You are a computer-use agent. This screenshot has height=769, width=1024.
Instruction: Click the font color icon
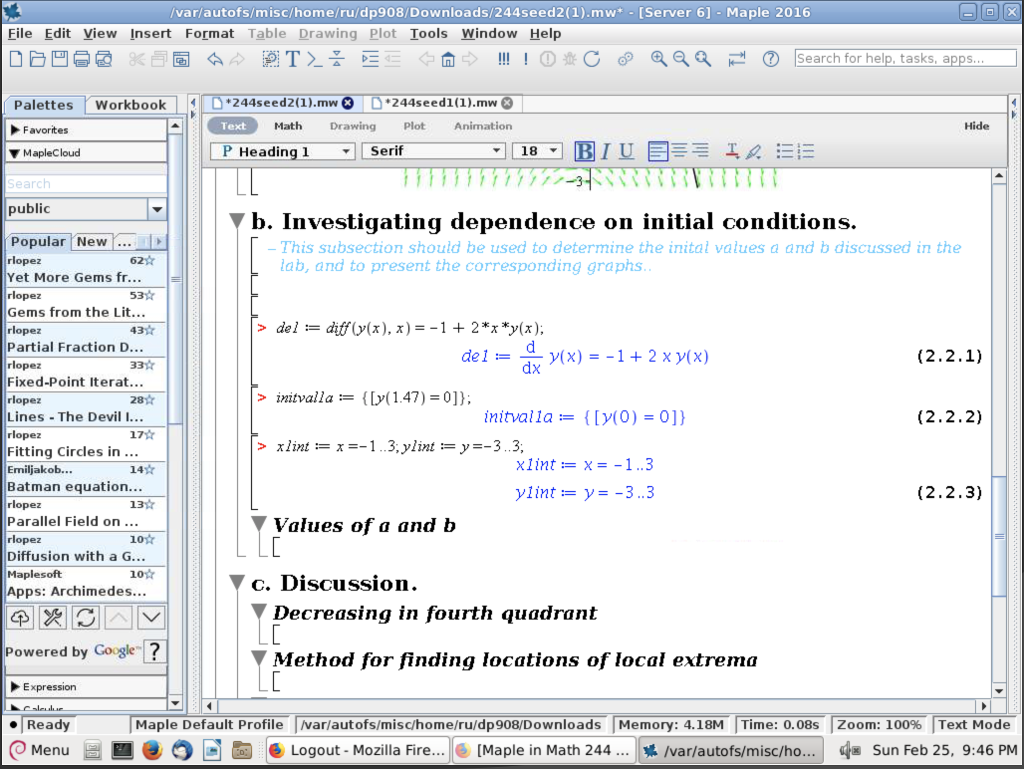[x=732, y=151]
